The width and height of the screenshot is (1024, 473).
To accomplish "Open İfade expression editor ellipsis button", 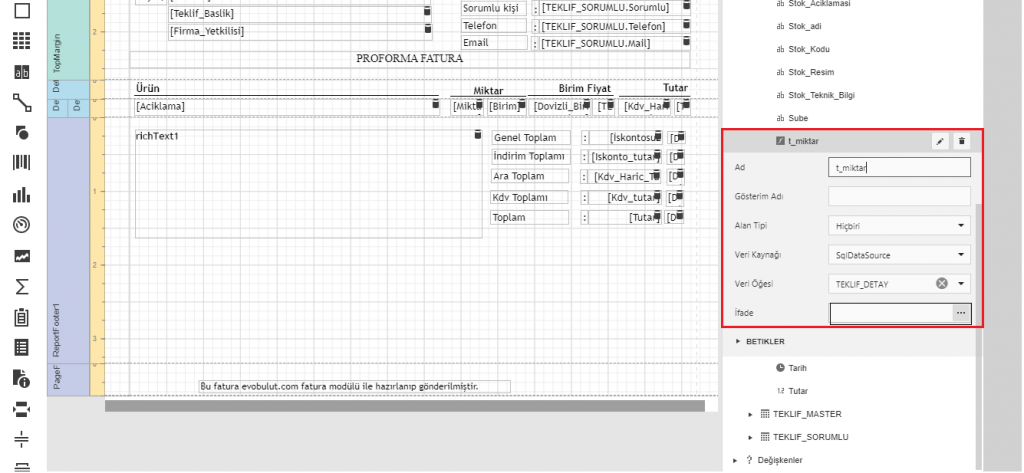I will (962, 313).
